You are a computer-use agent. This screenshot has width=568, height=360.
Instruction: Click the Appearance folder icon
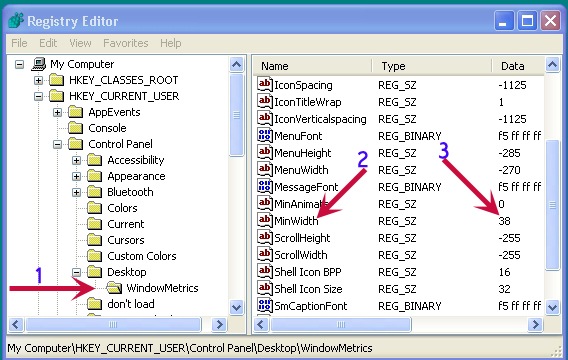[x=95, y=176]
